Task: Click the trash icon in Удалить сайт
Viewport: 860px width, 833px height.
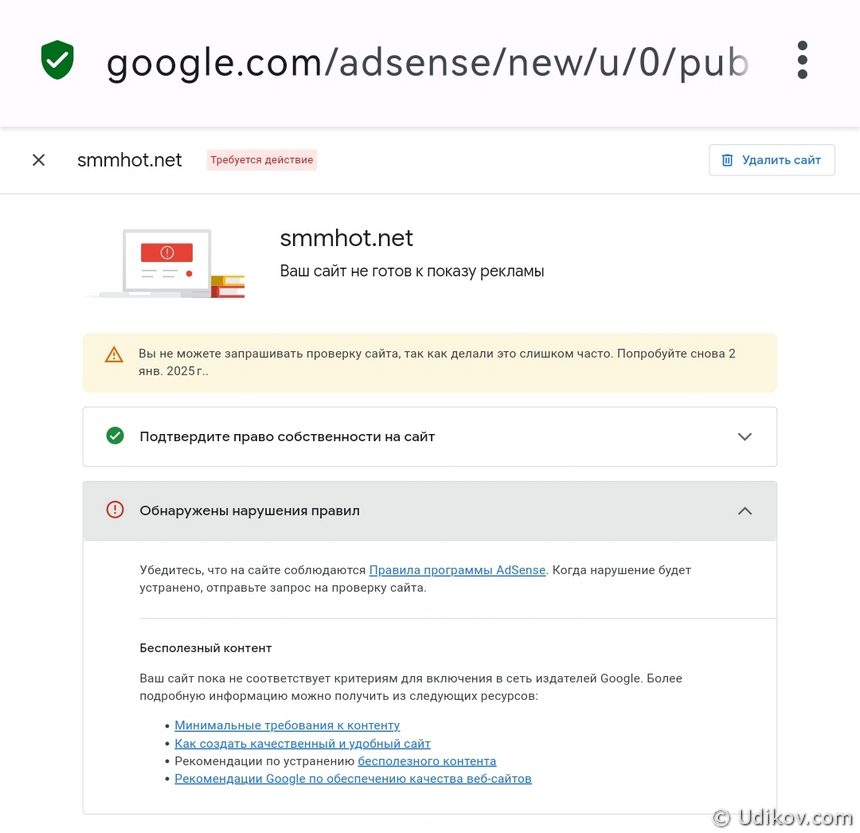Action: click(727, 160)
